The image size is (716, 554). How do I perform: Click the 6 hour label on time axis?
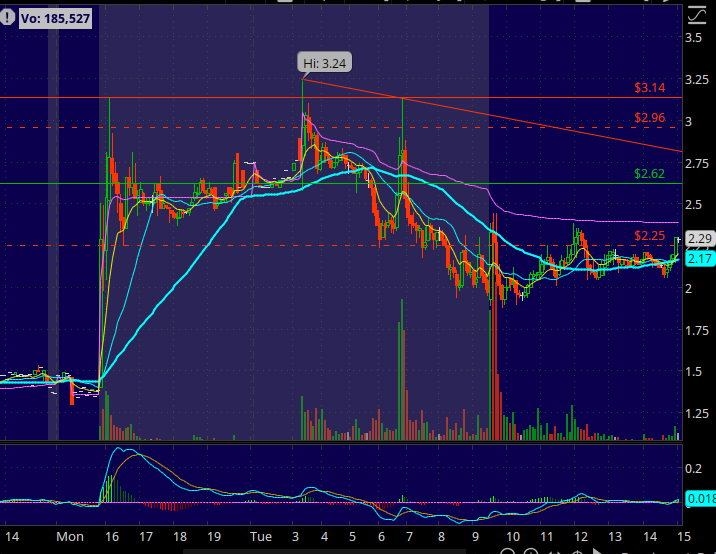[x=381, y=537]
